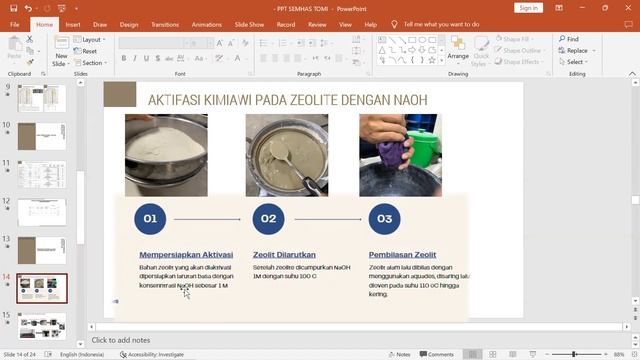
Task: Click the Replace button
Action: [577, 50]
